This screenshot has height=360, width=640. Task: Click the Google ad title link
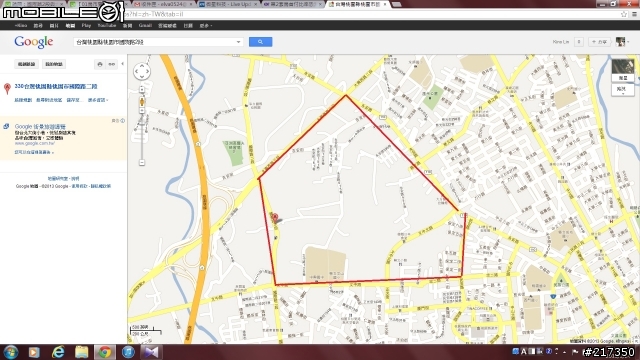tap(40, 127)
